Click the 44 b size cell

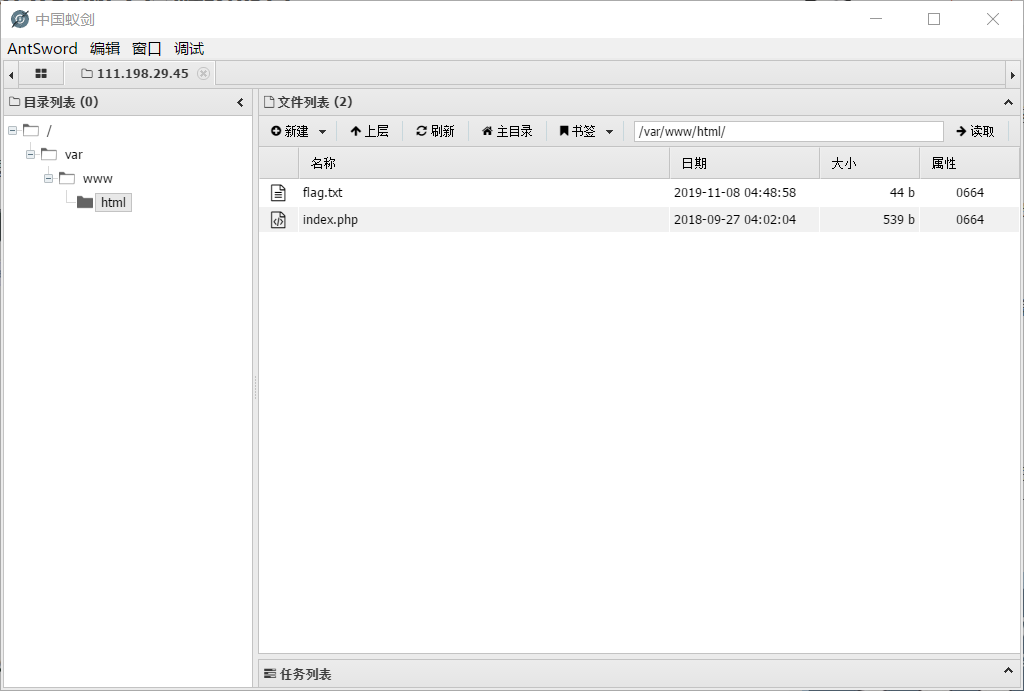902,193
